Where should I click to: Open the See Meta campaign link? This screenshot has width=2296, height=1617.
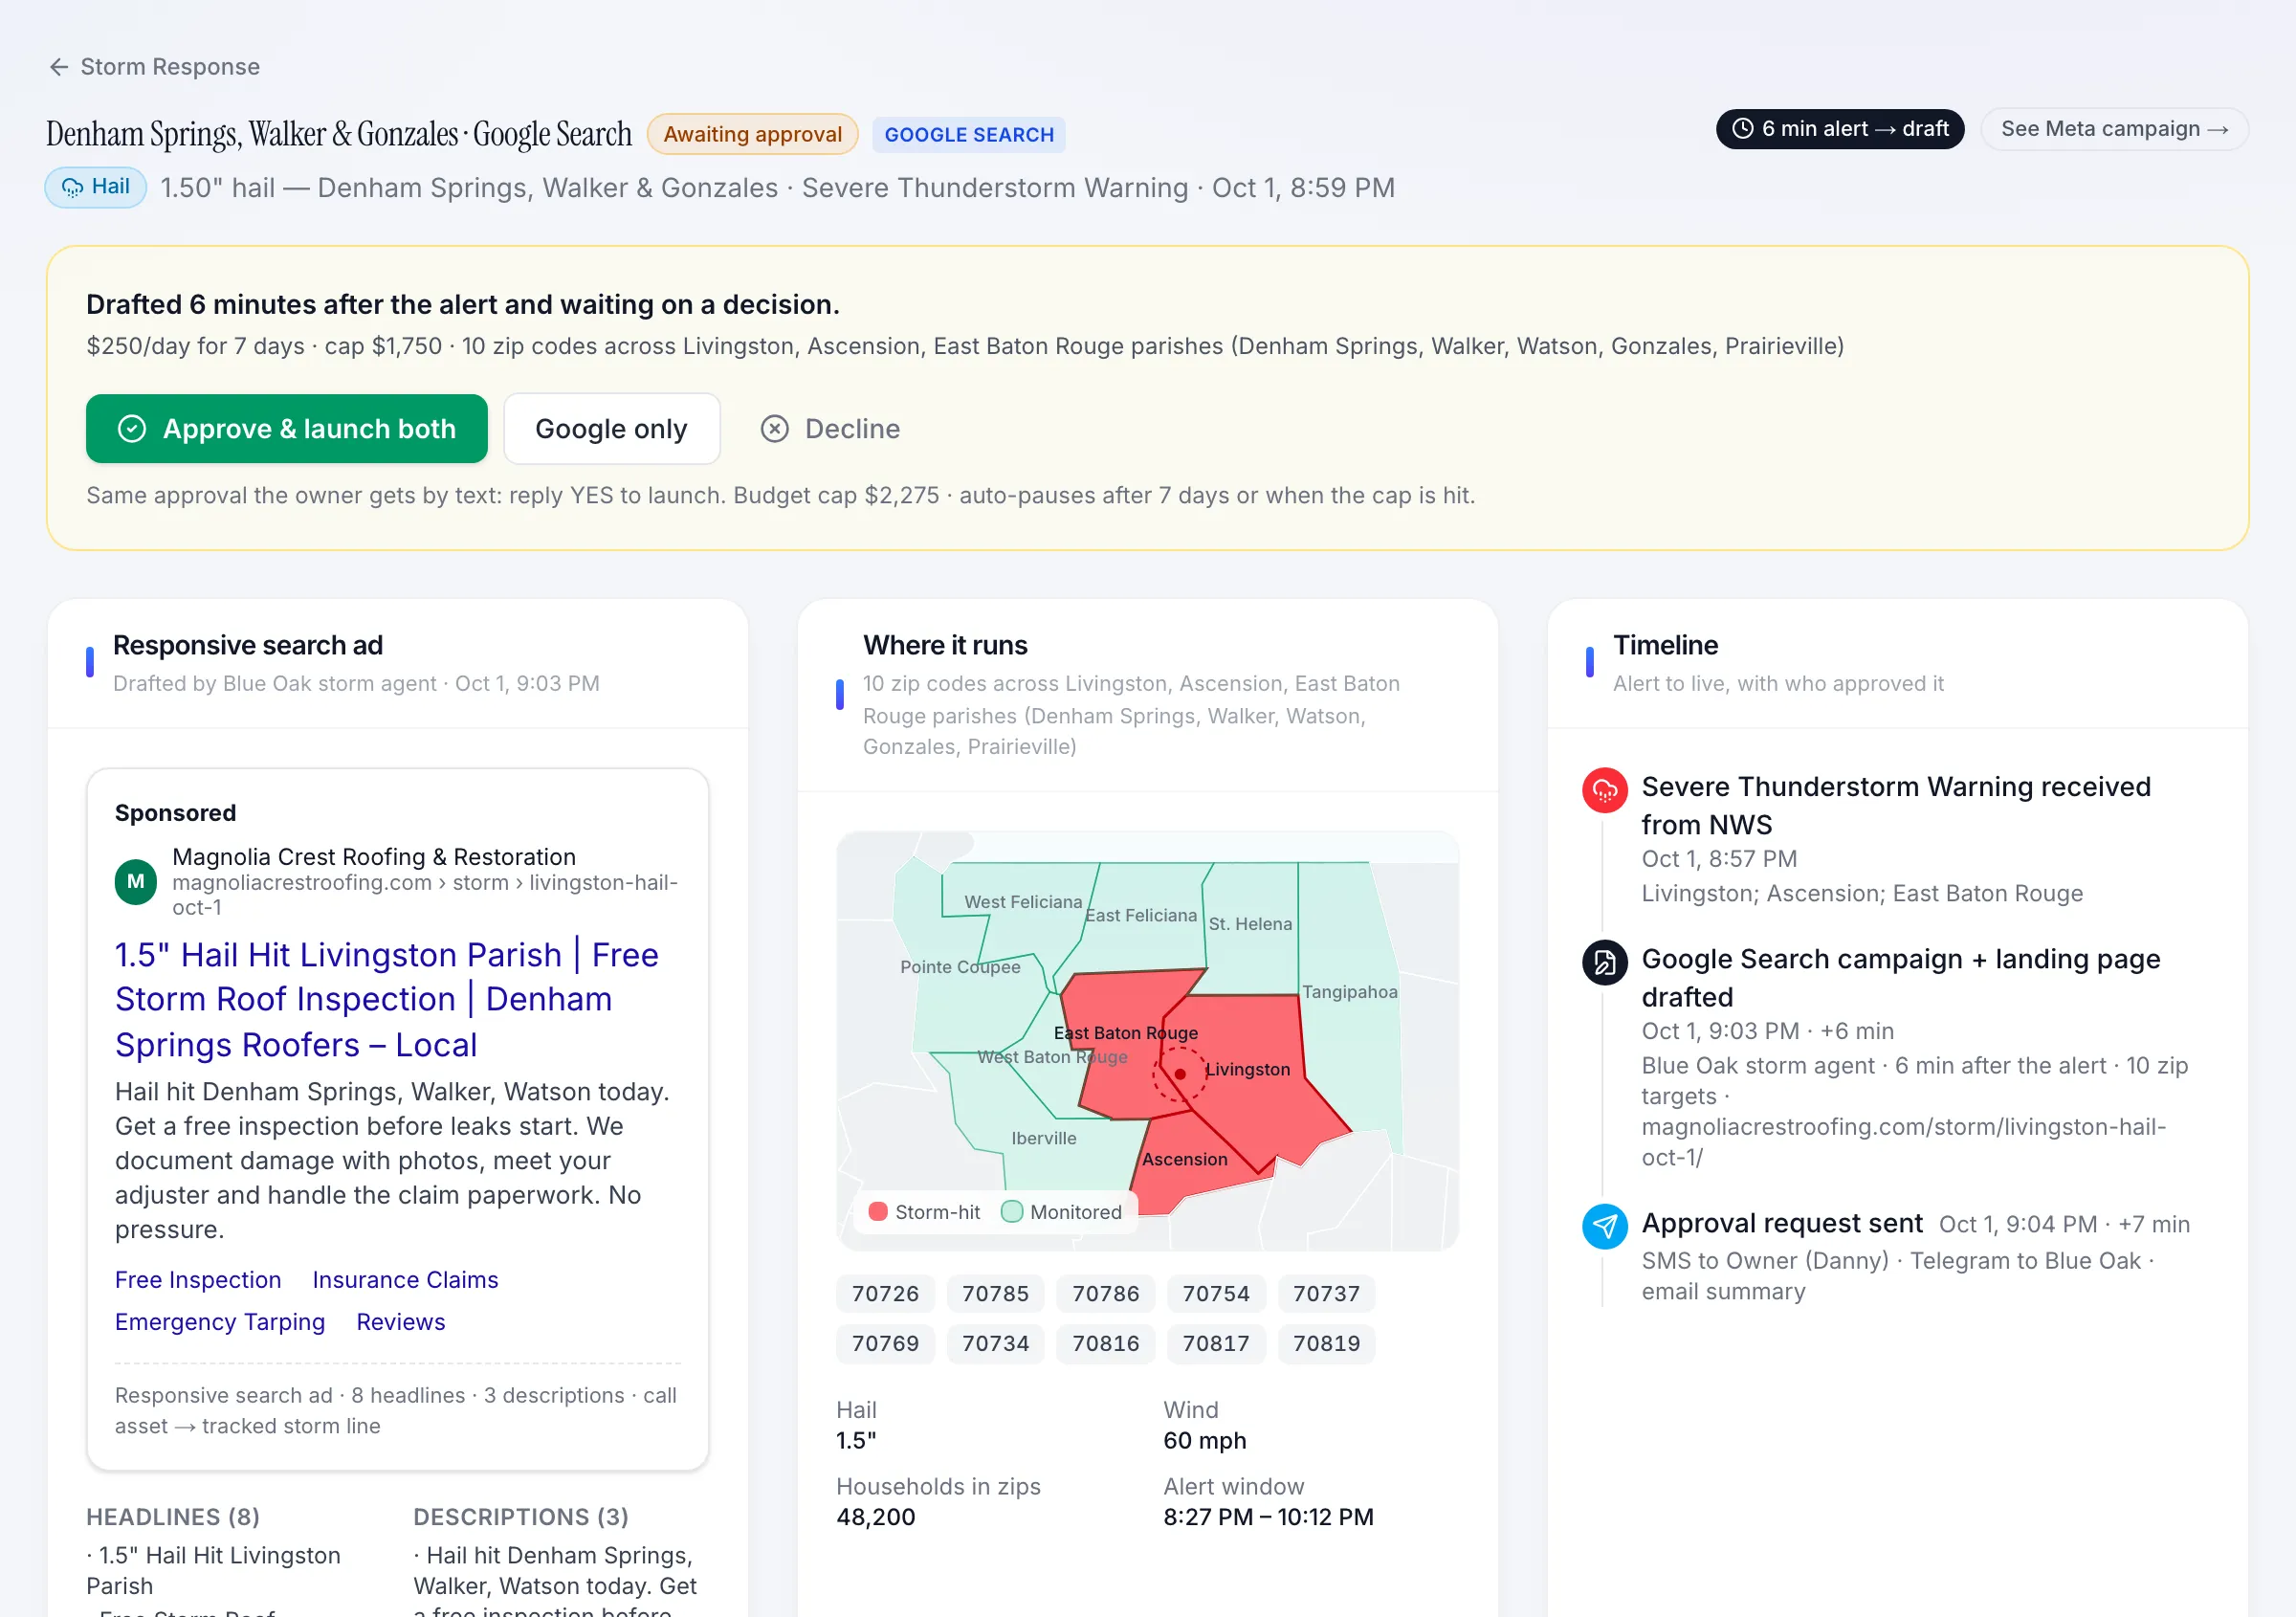[2114, 129]
